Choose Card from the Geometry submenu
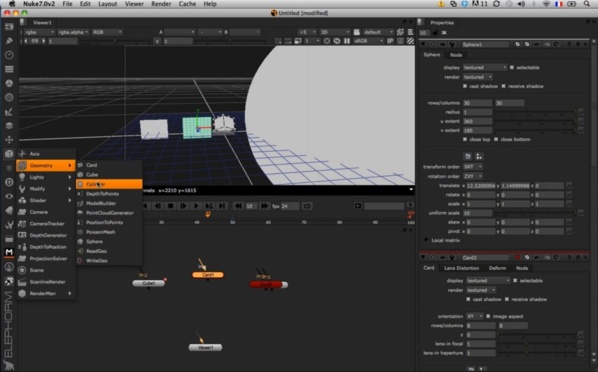Viewport: 598px width, 372px height. coord(109,165)
